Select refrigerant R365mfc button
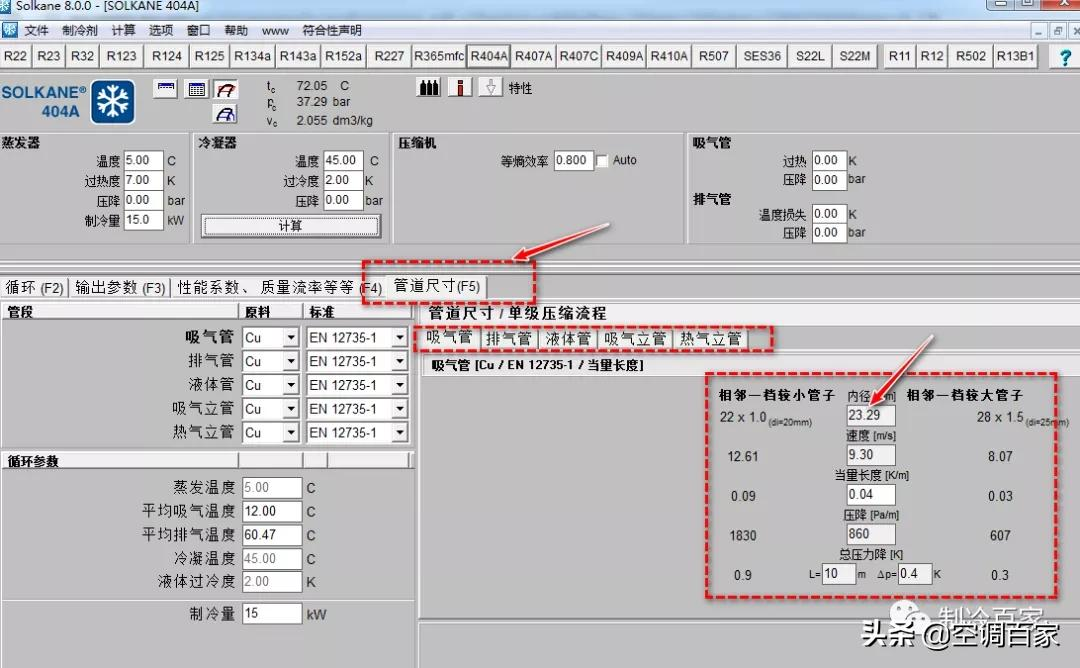 [439, 56]
